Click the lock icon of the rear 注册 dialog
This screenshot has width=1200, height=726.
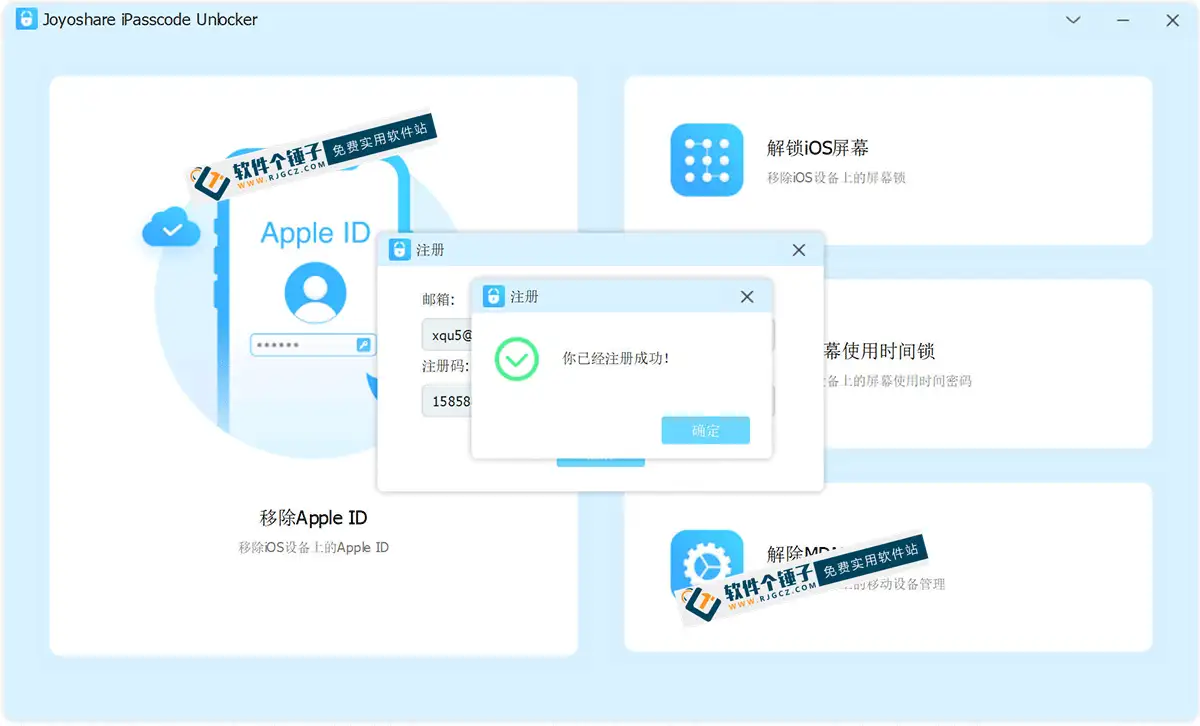click(x=399, y=250)
